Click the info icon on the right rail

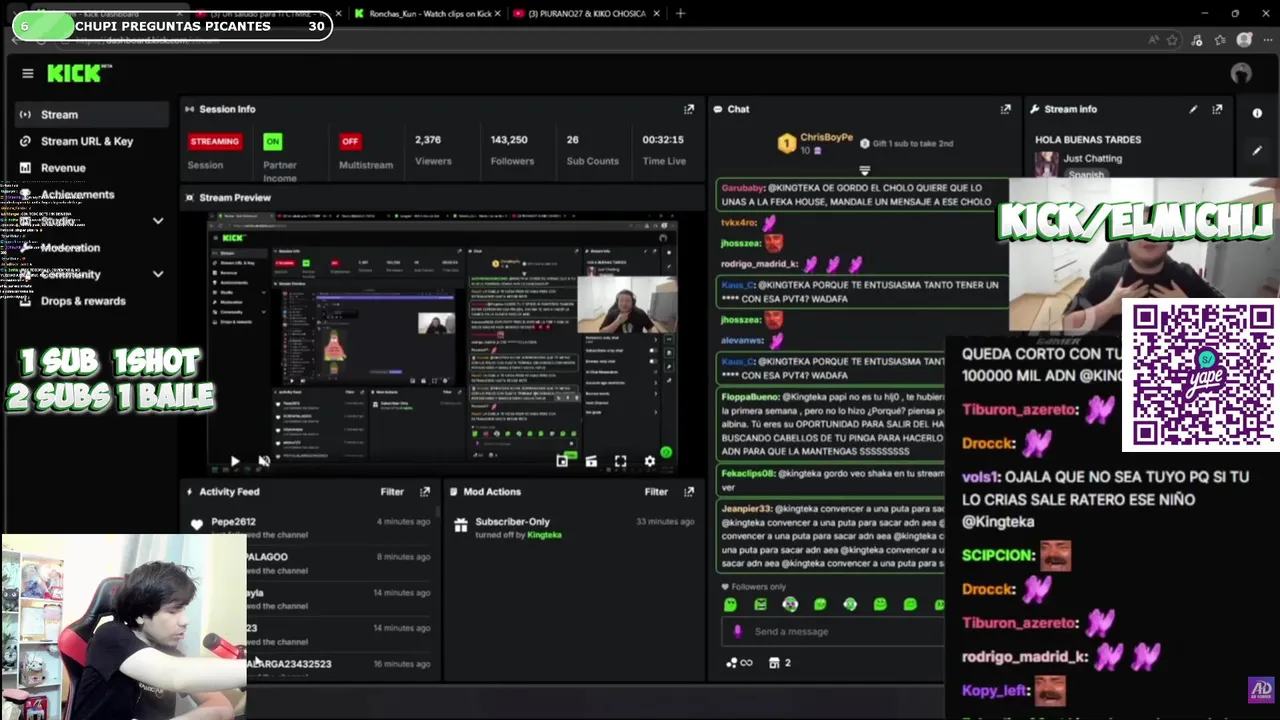click(x=1257, y=113)
